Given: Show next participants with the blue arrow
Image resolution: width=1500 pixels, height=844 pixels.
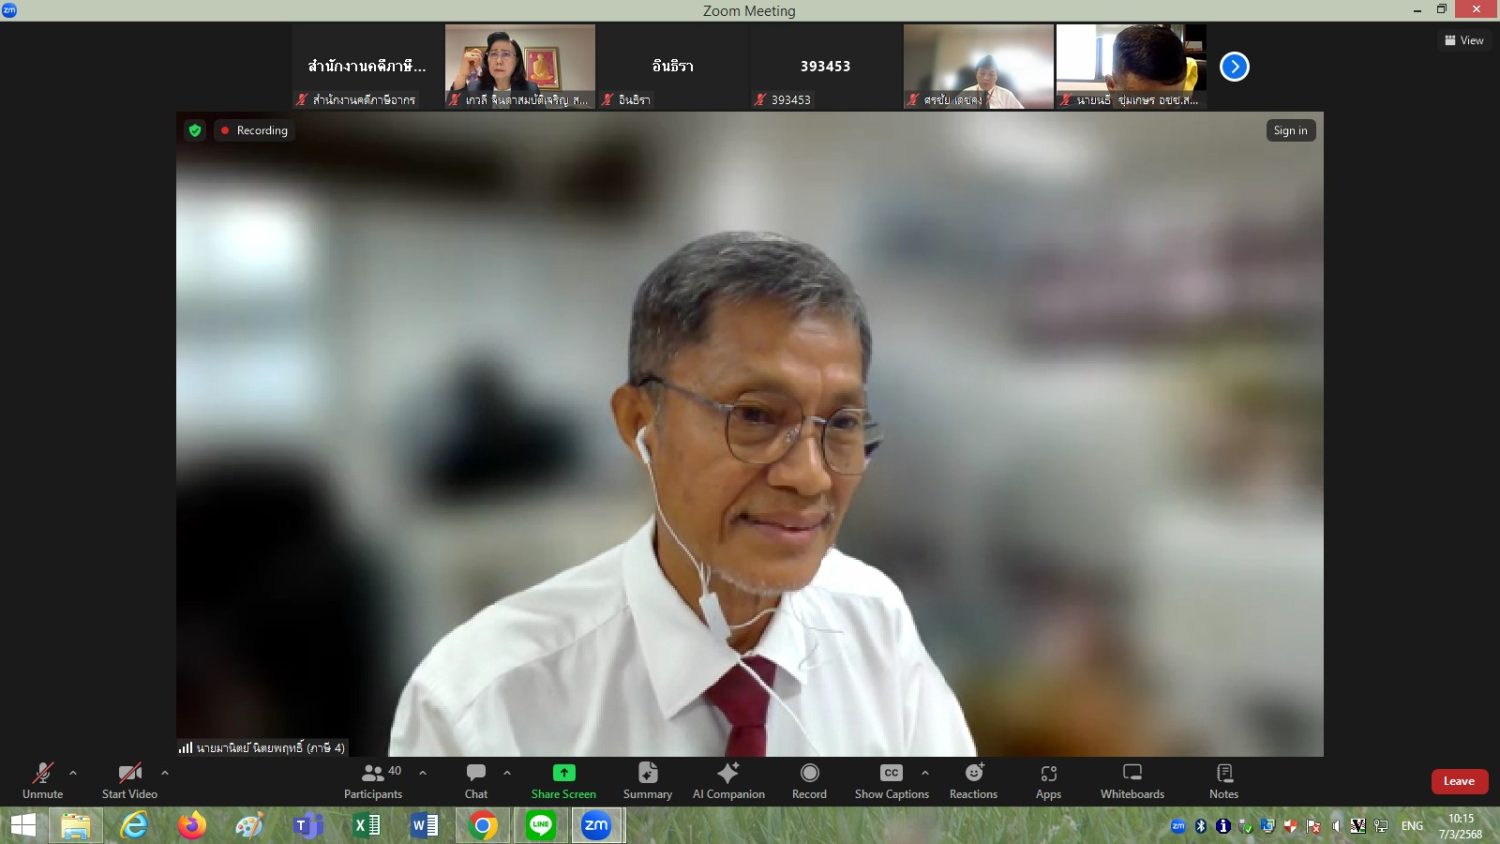Looking at the screenshot, I should [1234, 67].
